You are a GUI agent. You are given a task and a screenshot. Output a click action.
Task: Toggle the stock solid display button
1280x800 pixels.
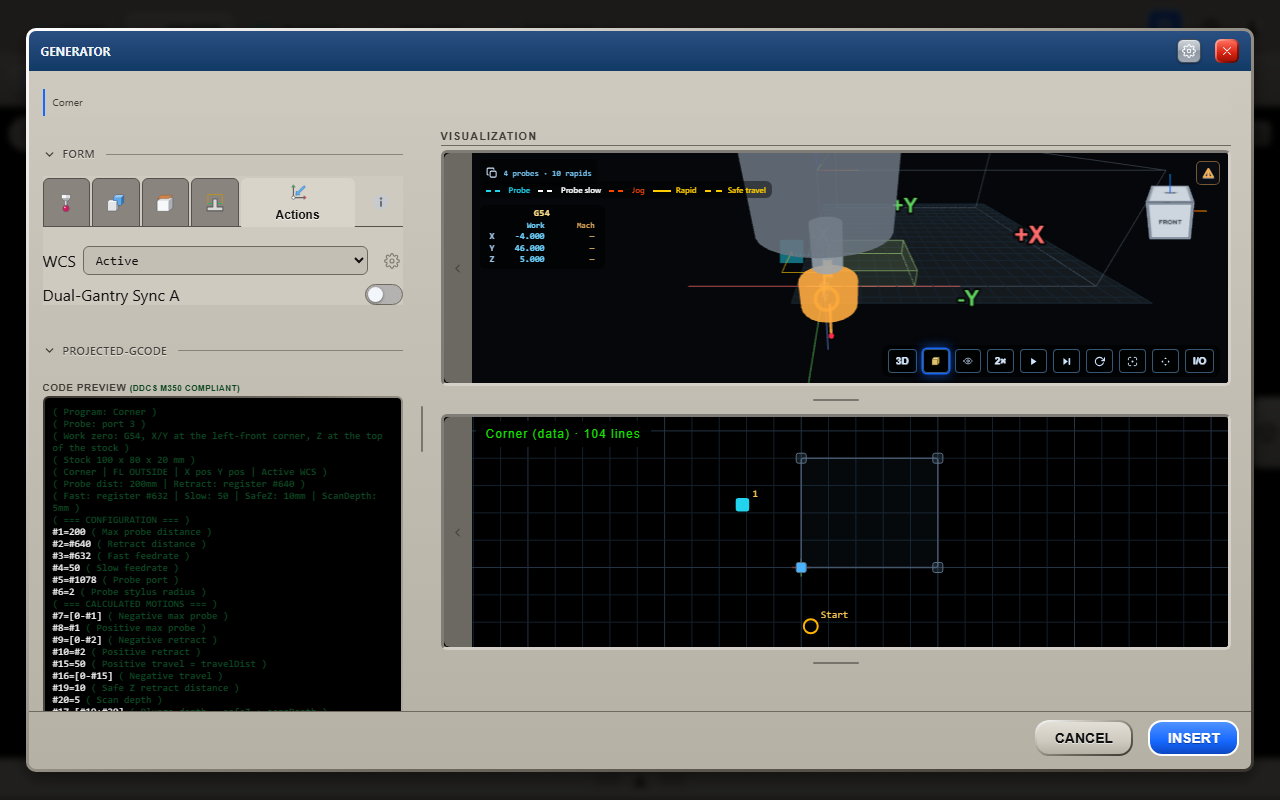click(x=935, y=361)
